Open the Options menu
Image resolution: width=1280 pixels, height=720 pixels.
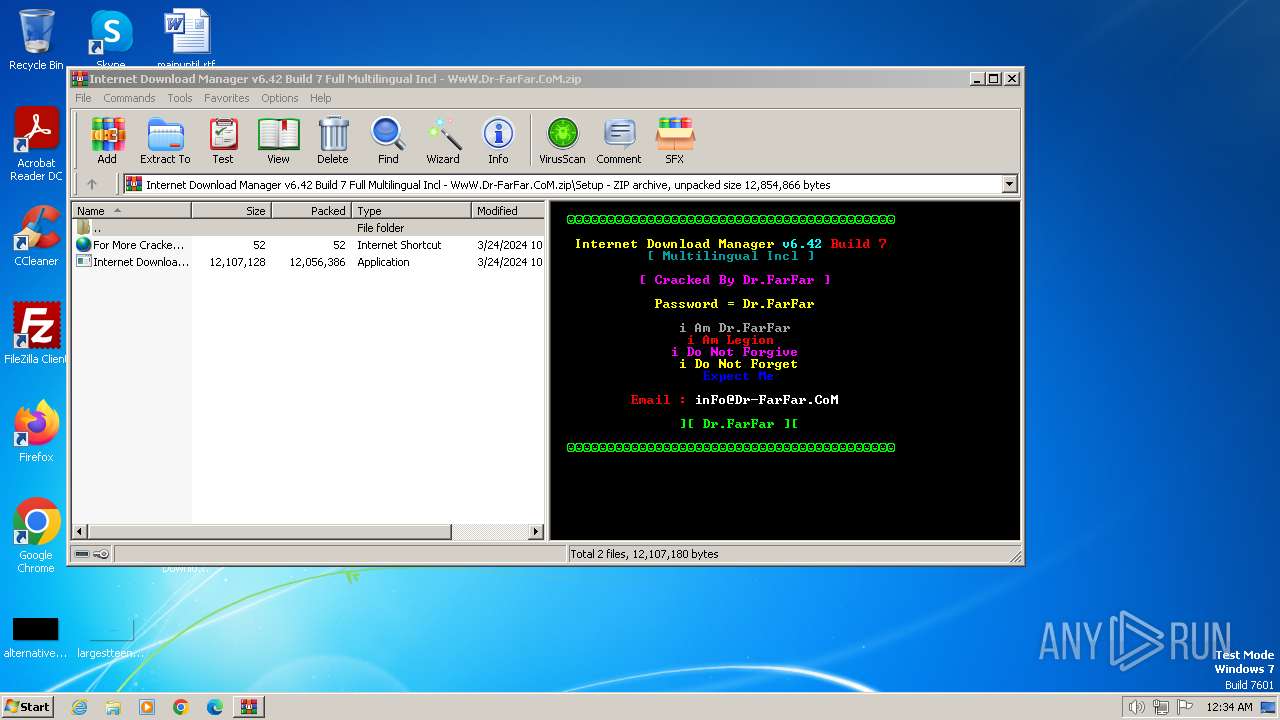click(280, 98)
